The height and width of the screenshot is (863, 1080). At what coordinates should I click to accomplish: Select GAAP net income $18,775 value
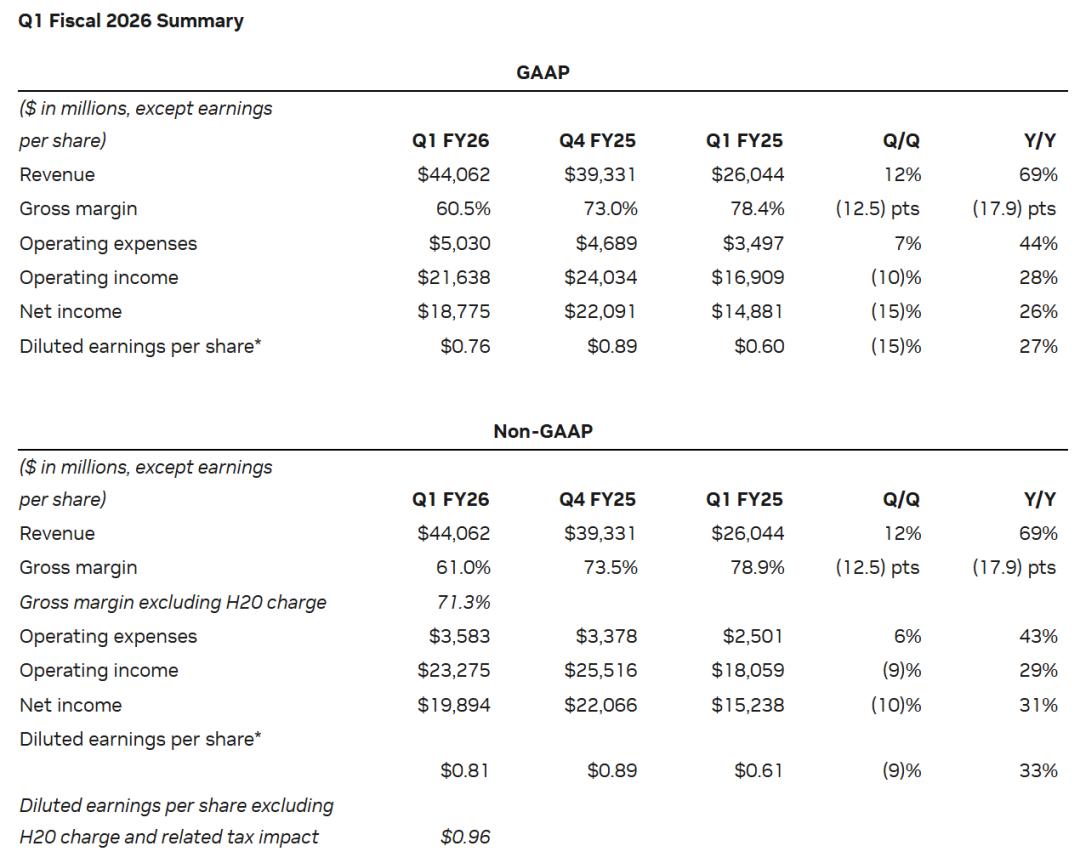tap(453, 311)
